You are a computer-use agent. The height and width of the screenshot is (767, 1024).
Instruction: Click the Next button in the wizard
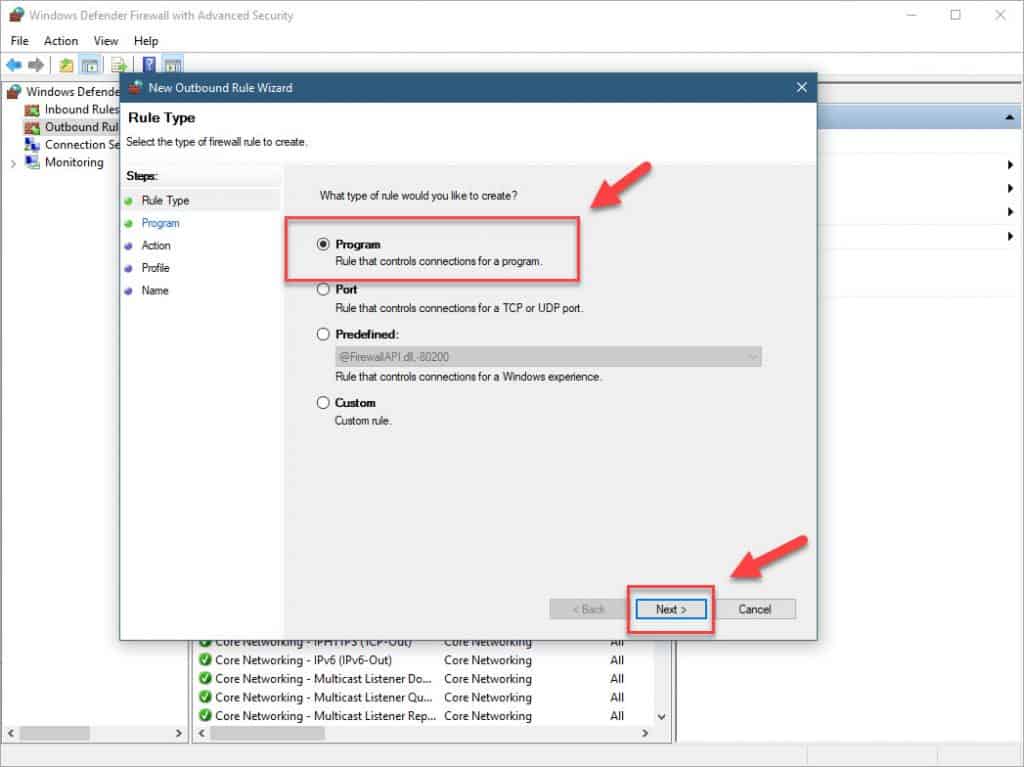coord(669,609)
